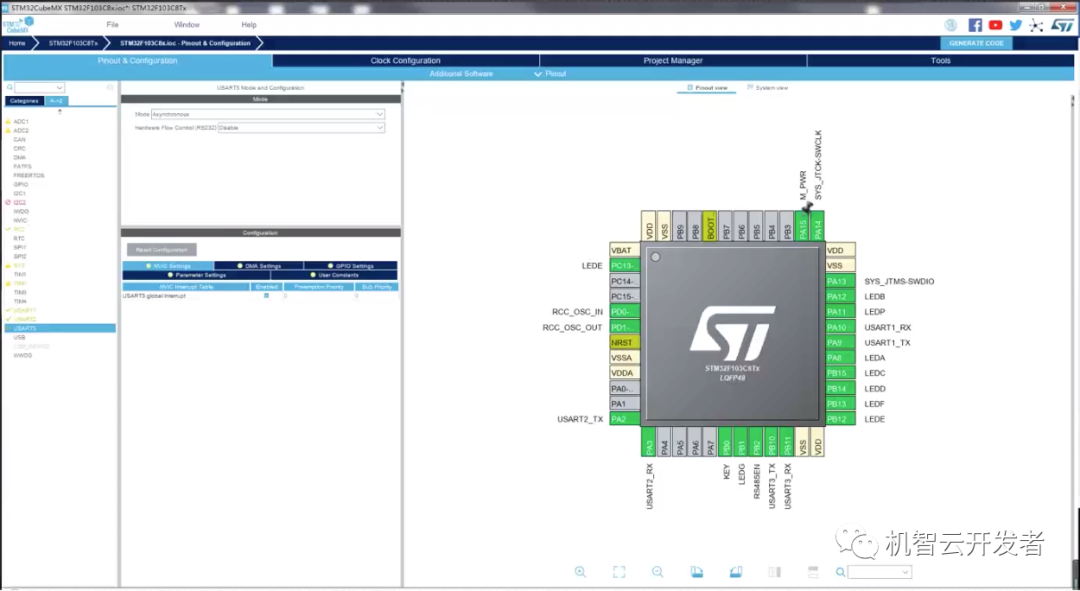This screenshot has width=1080, height=591.
Task: Click pin PA9 on the chip
Action: point(837,343)
